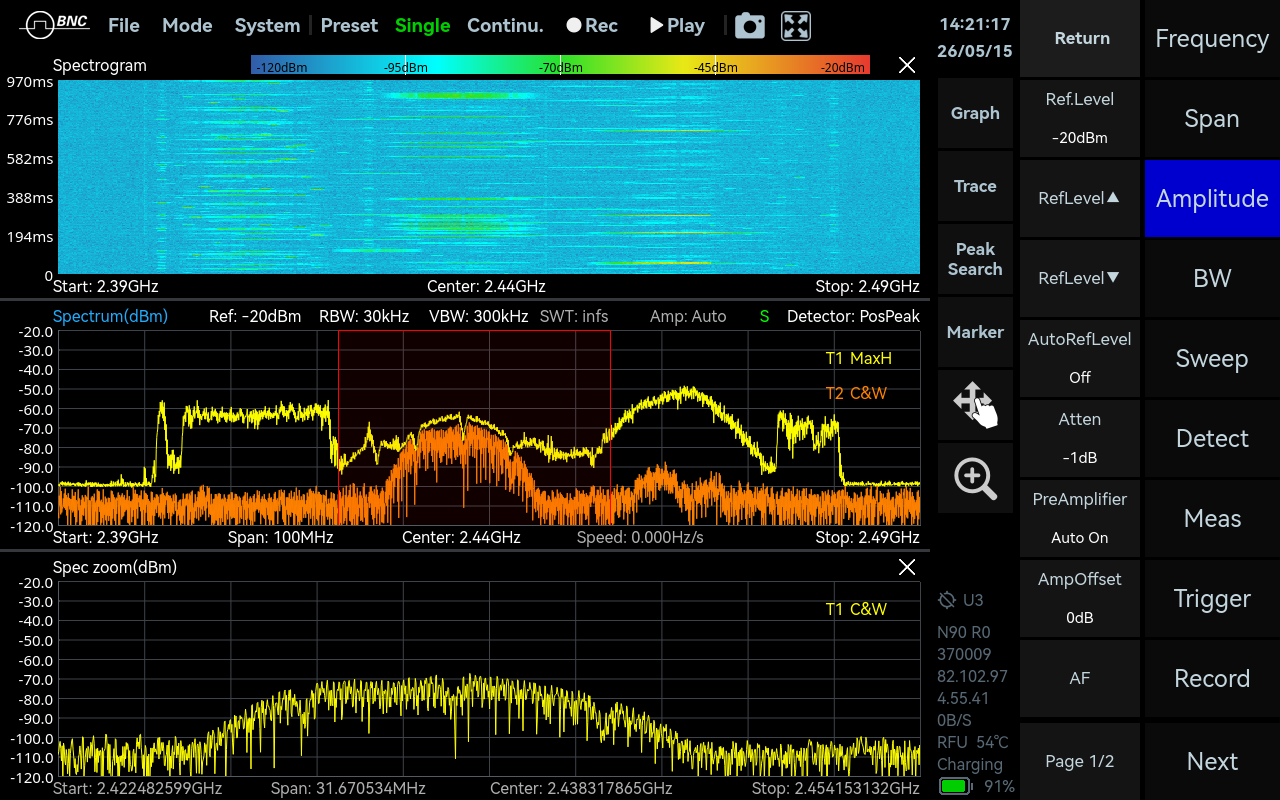Click the Span: 31.670534MHz zoom readout
Viewport: 1280px width, 800px height.
tap(348, 788)
